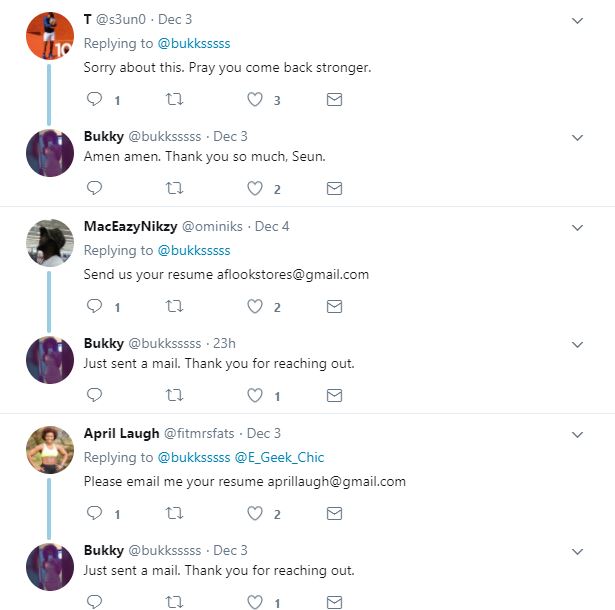Retweet T's "Pray you come back stronger" tweet
The width and height of the screenshot is (615, 610).
pos(174,100)
